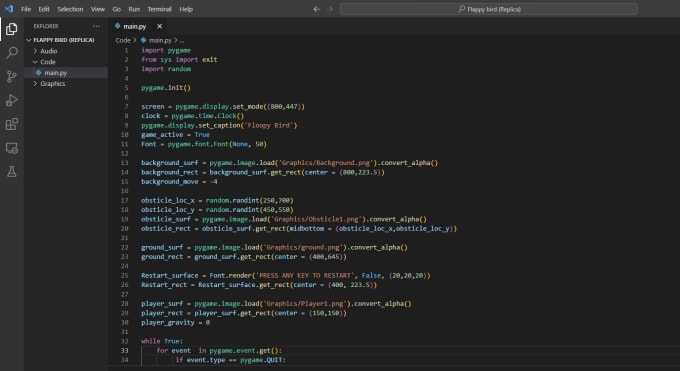680x371 pixels.
Task: Click the EXPLORER panel title
Action: (46, 26)
